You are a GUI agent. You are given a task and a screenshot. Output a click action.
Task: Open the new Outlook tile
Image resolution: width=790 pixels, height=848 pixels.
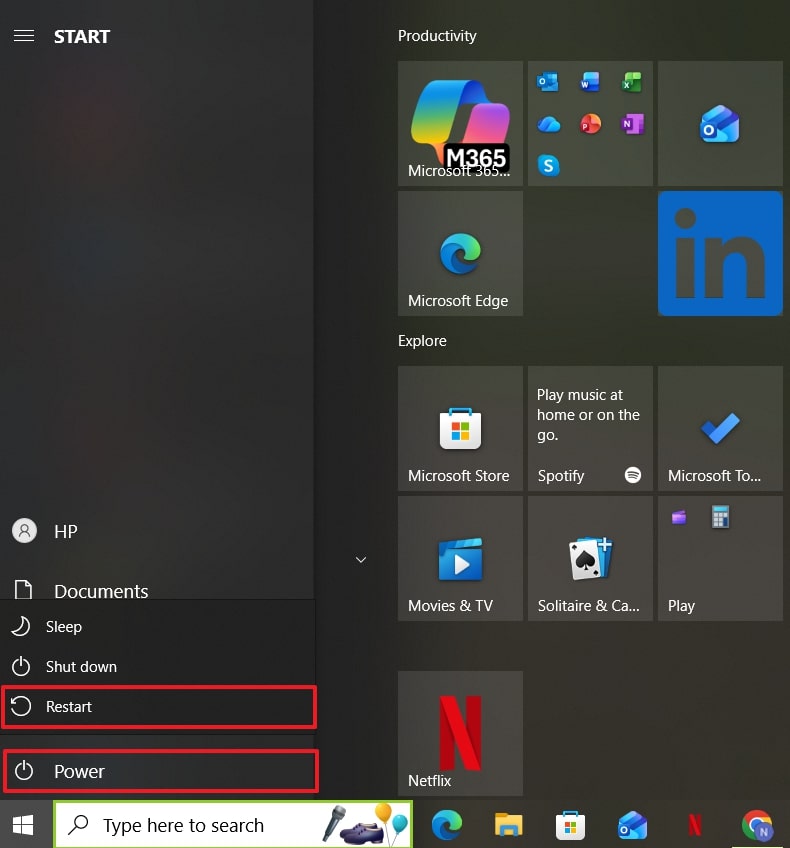[x=720, y=123]
